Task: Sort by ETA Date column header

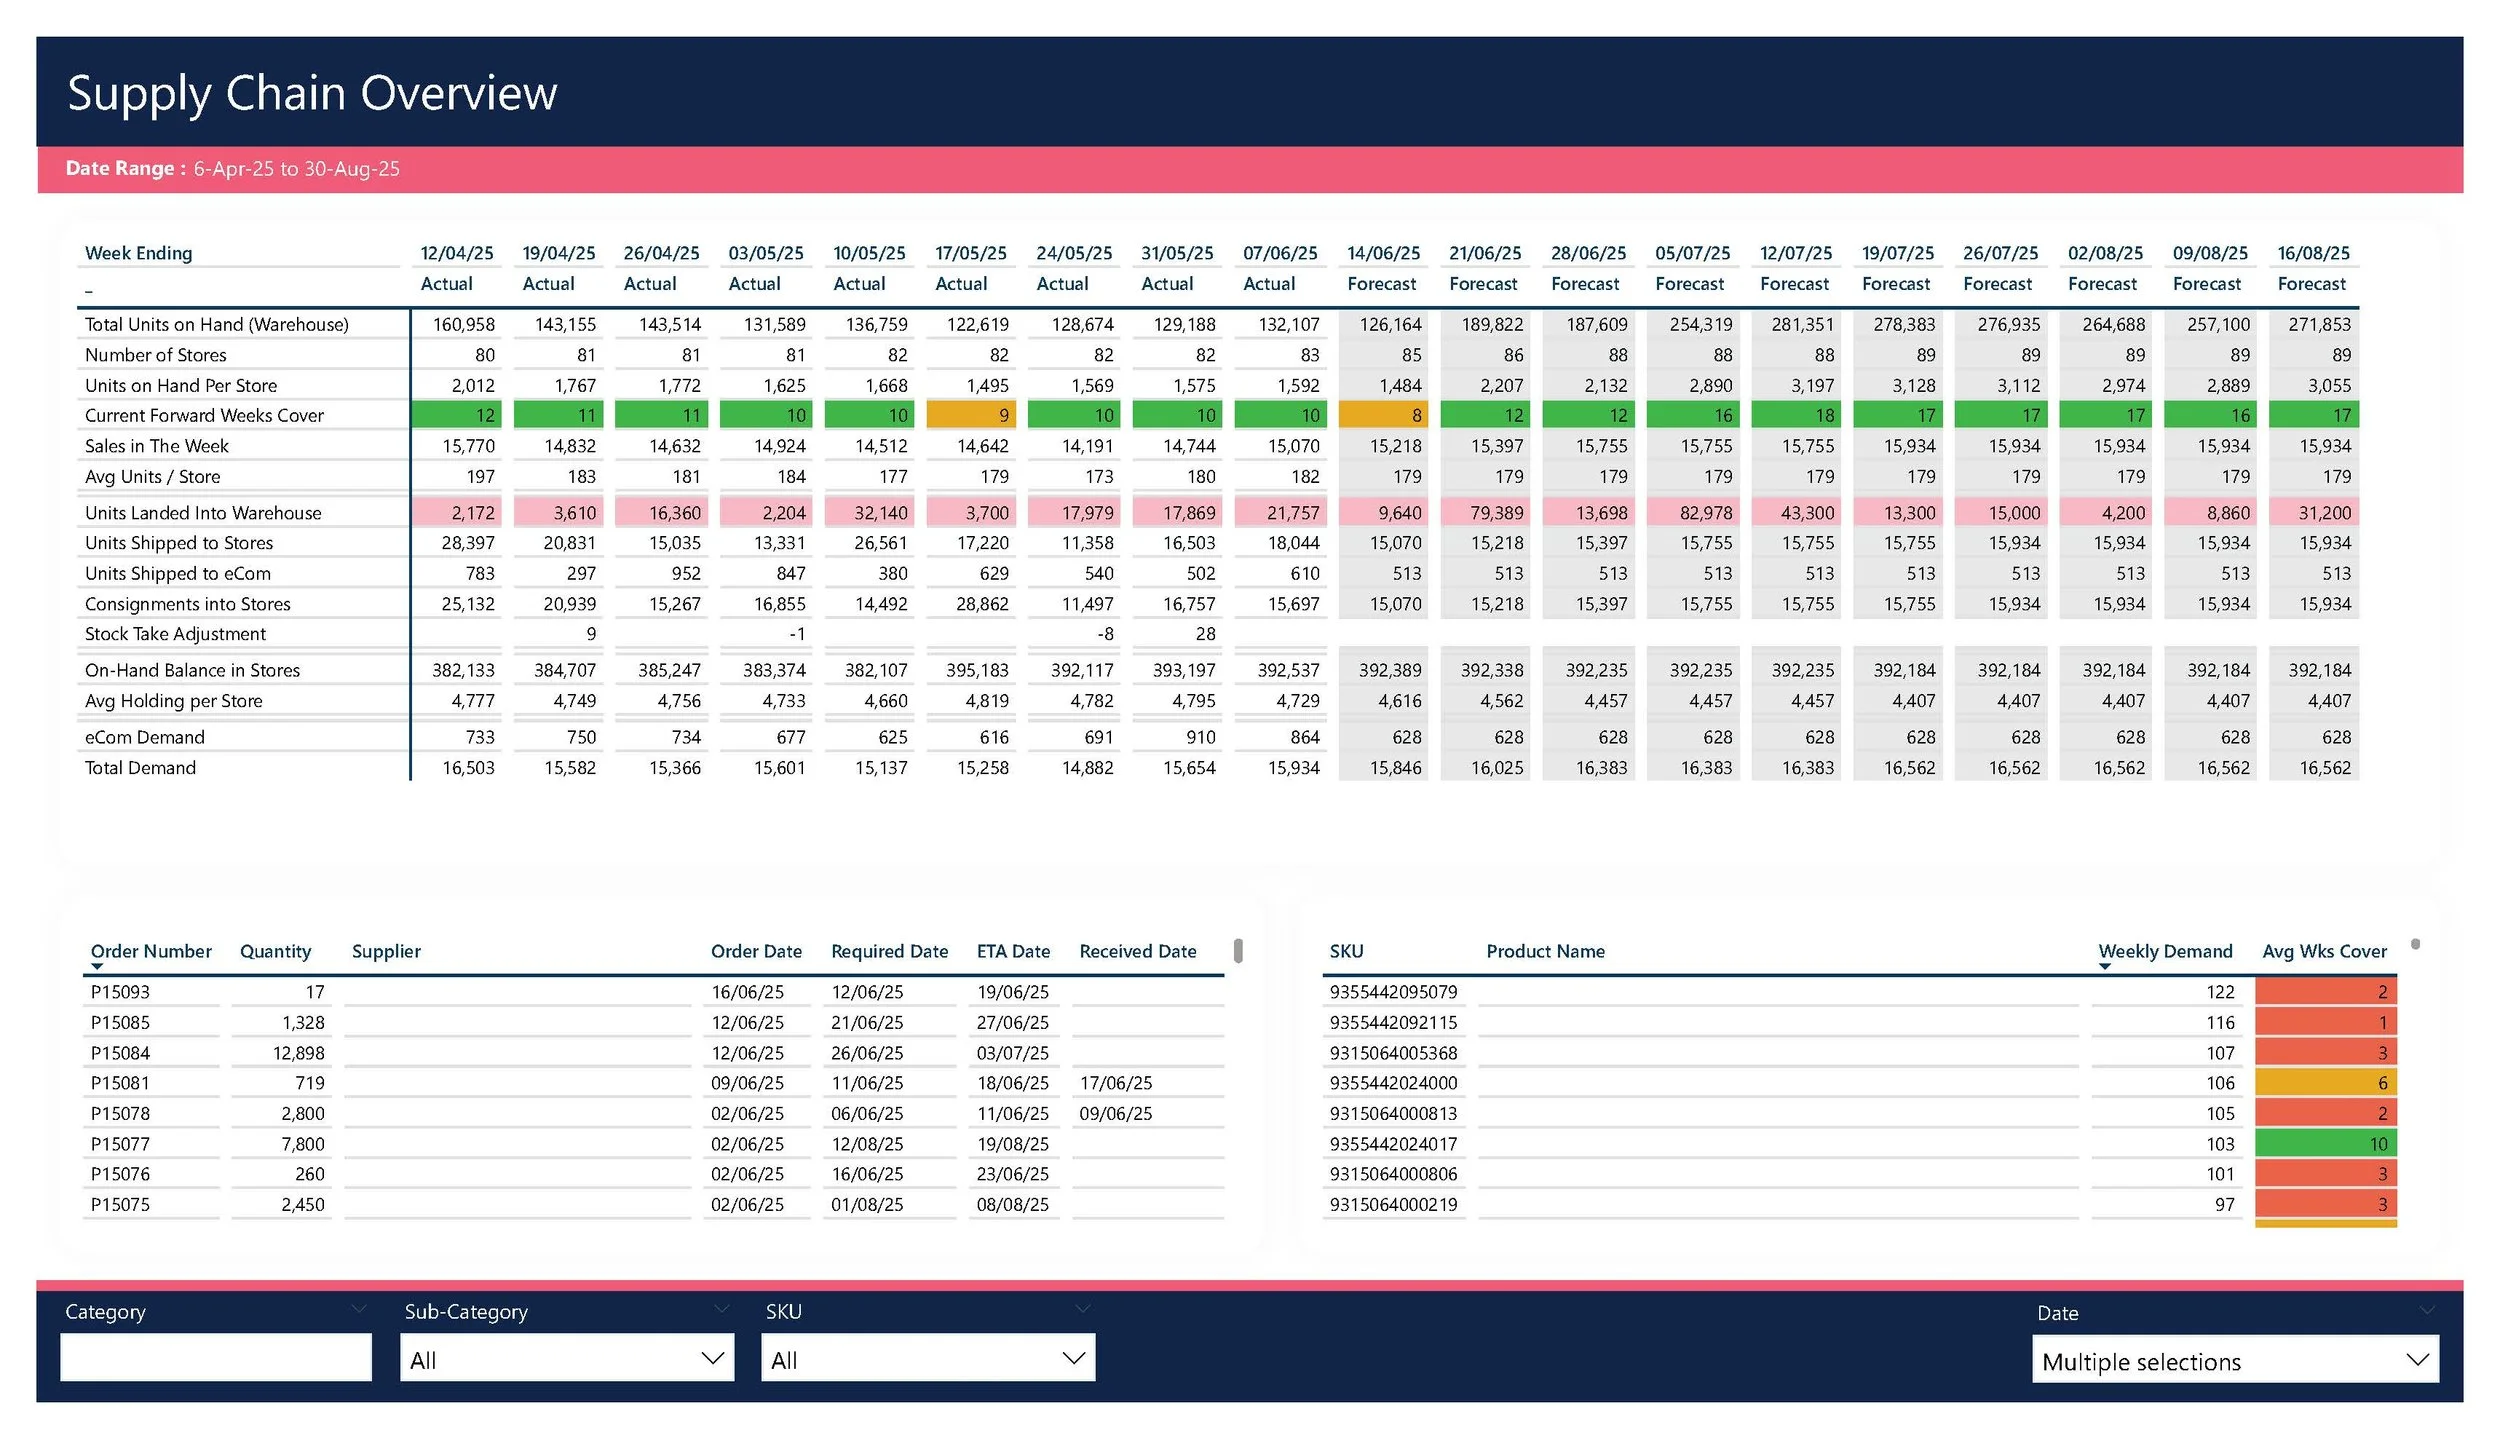Action: pos(1012,951)
